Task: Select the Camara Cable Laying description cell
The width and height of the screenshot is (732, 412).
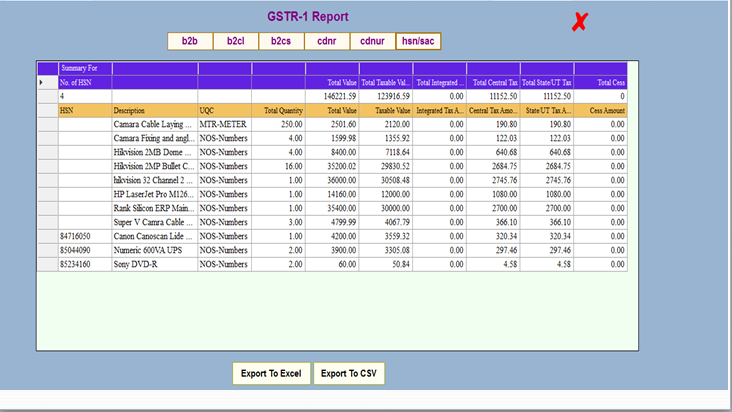Action: click(x=155, y=125)
